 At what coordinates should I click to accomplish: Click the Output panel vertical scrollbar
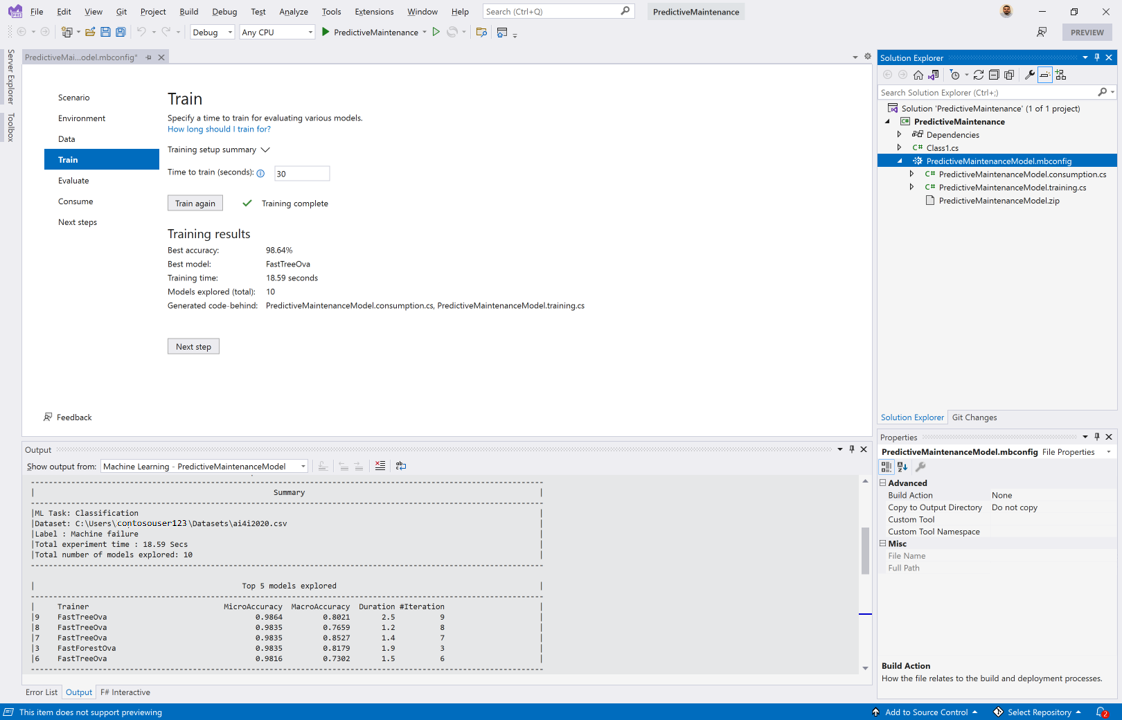click(865, 550)
